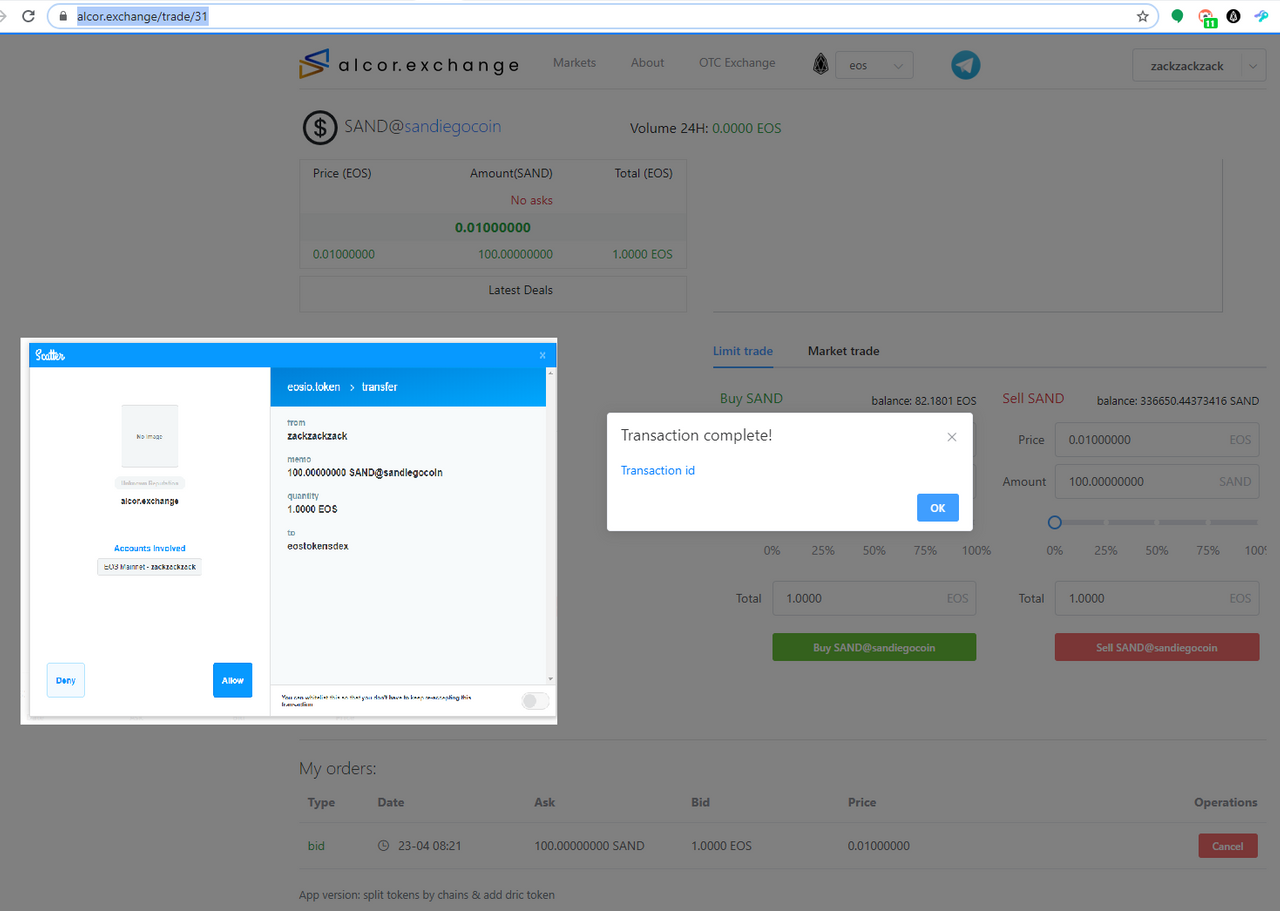Click the balance 336650.44373416 SAND text
1280x911 pixels.
[x=1178, y=401]
